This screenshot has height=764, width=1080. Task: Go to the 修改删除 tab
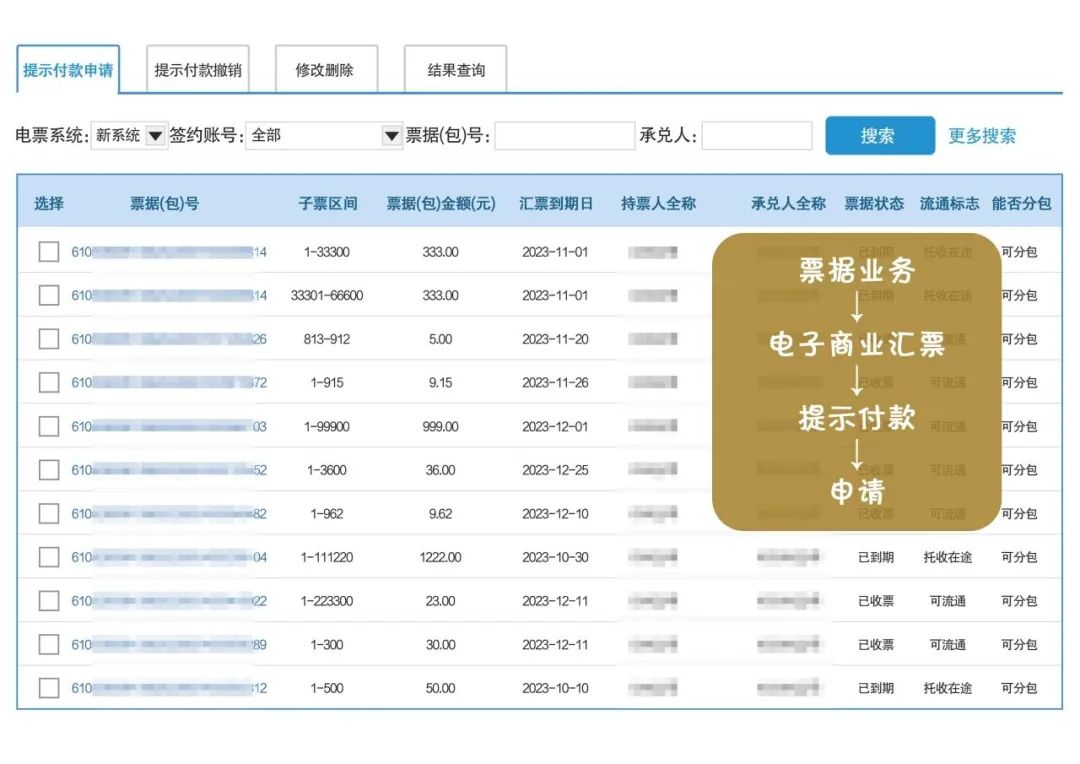(x=326, y=70)
